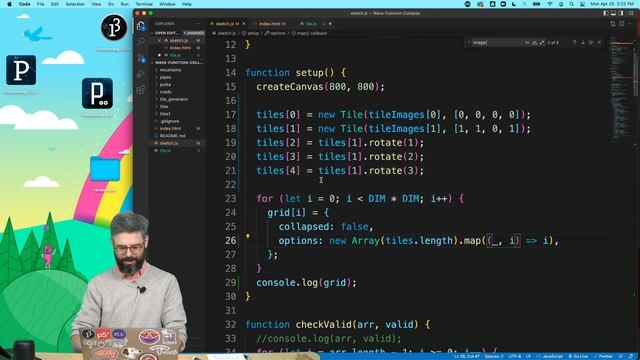Toggle bottom panel layout button

[613, 13]
